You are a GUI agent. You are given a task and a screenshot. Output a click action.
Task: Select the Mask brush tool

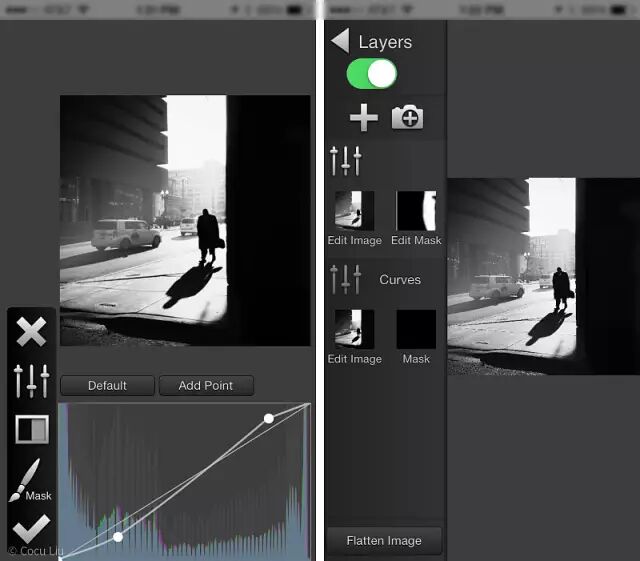pyautogui.click(x=30, y=481)
